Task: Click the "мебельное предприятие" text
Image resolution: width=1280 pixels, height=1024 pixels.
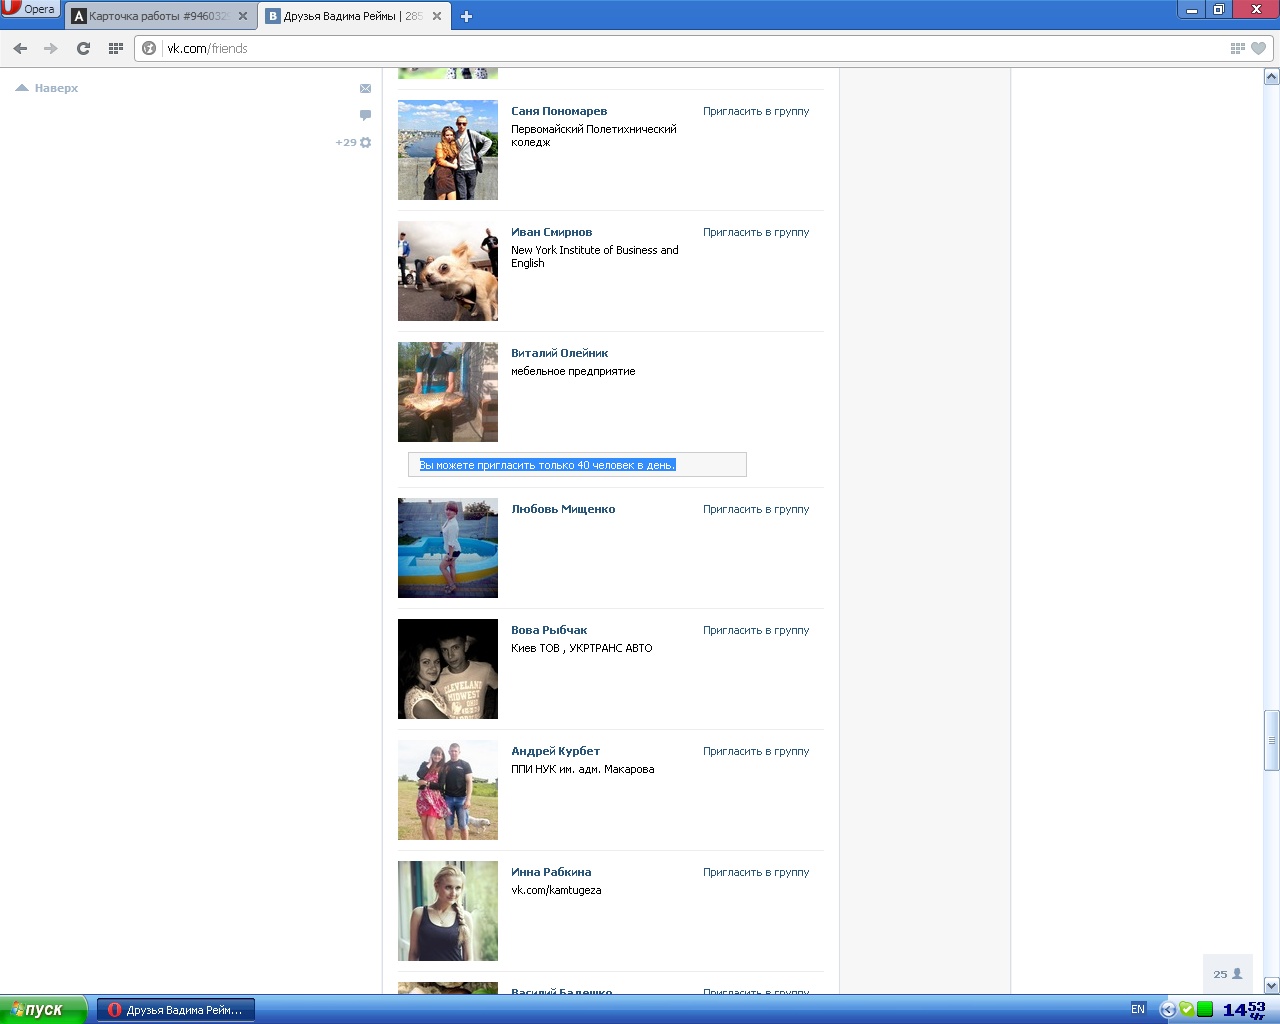Action: [573, 371]
